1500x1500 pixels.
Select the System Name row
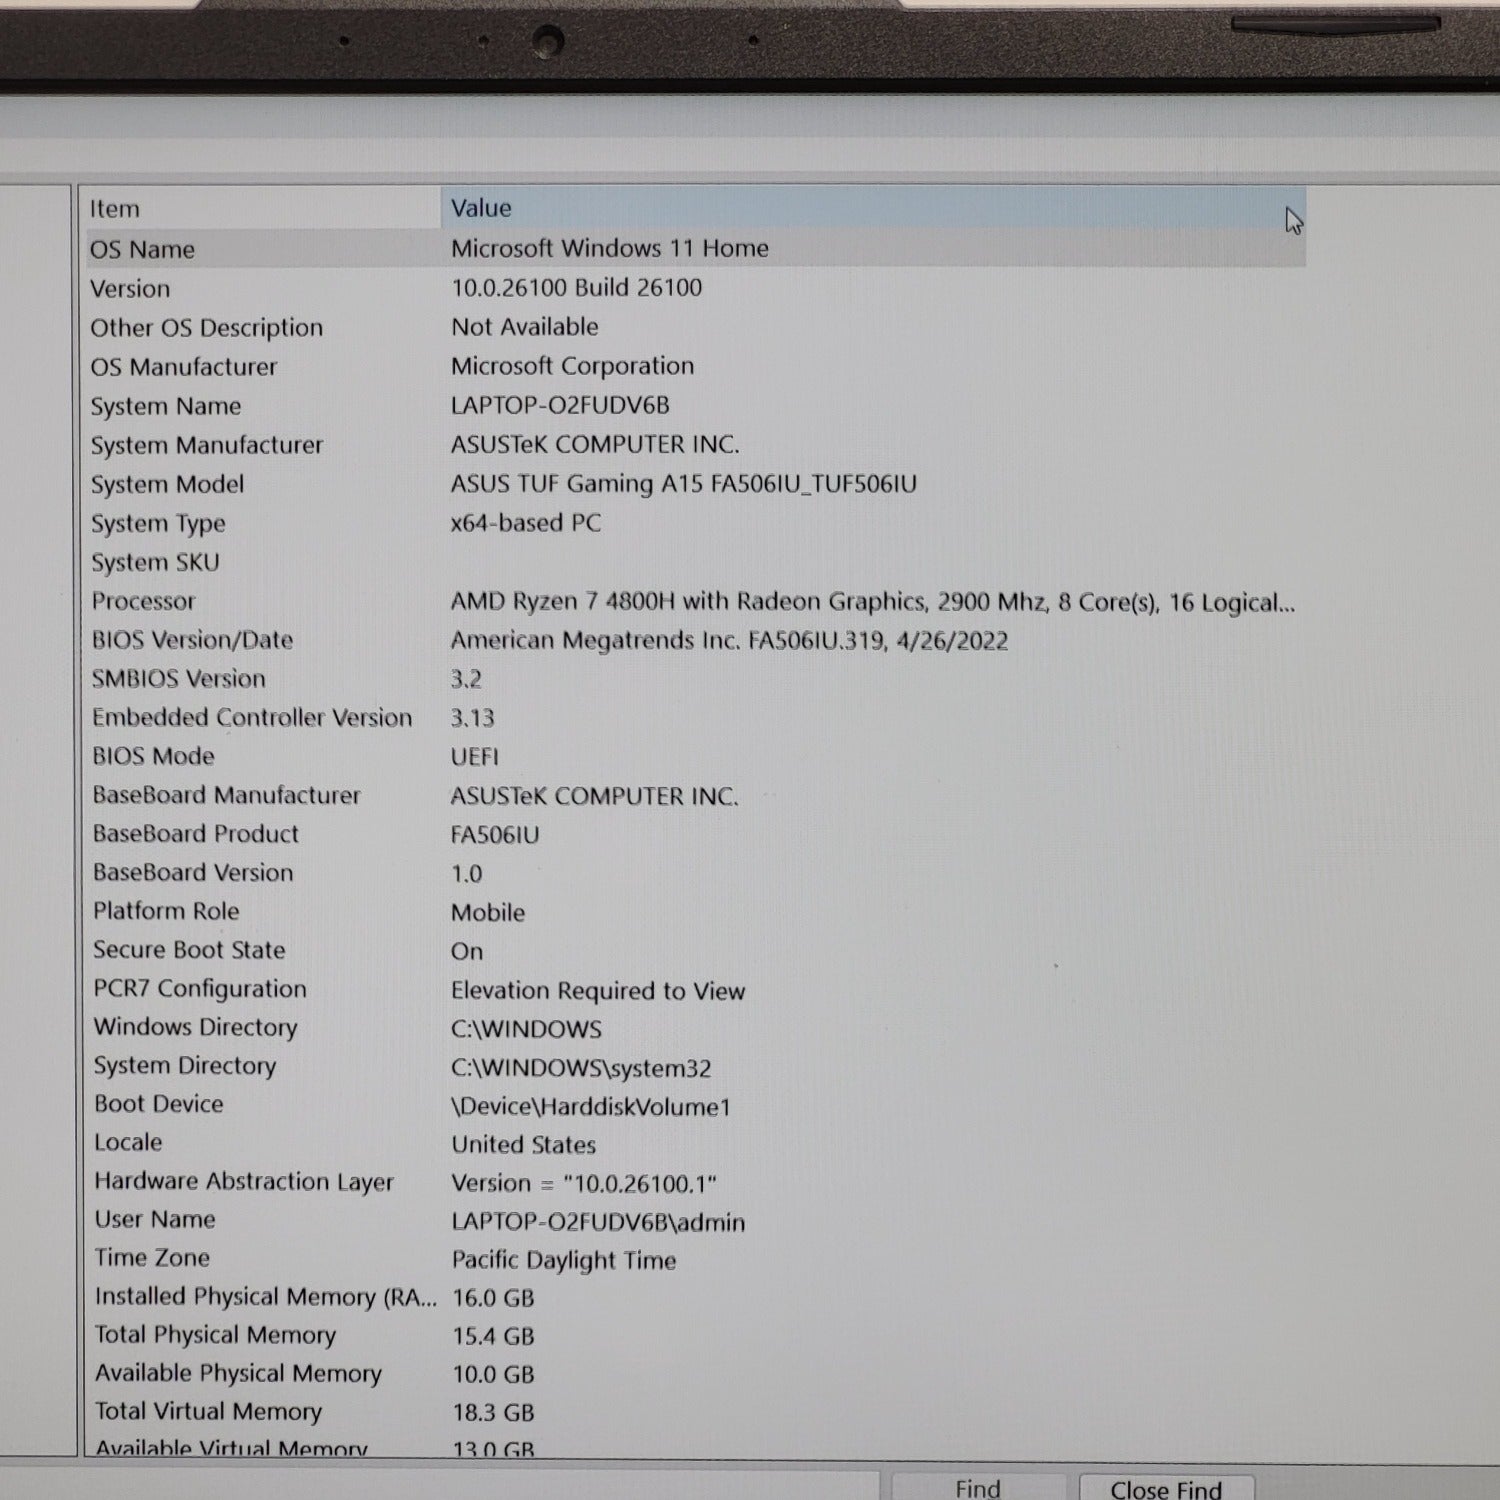click(x=166, y=407)
